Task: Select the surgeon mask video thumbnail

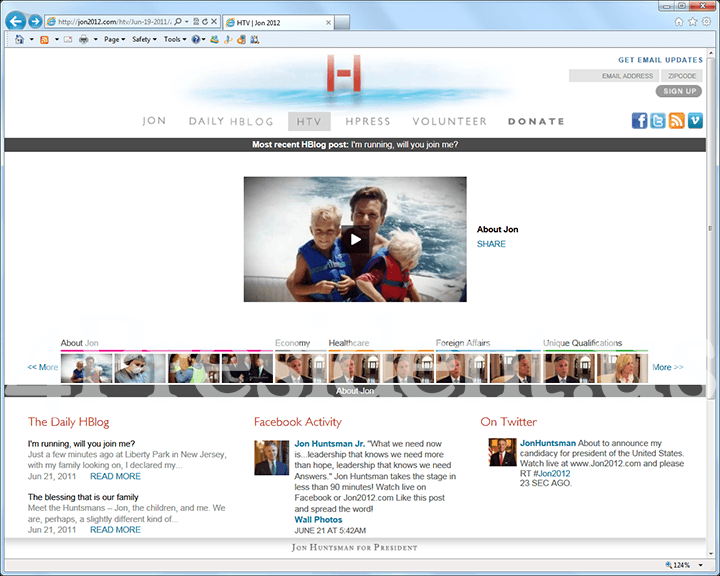Action: [140, 368]
